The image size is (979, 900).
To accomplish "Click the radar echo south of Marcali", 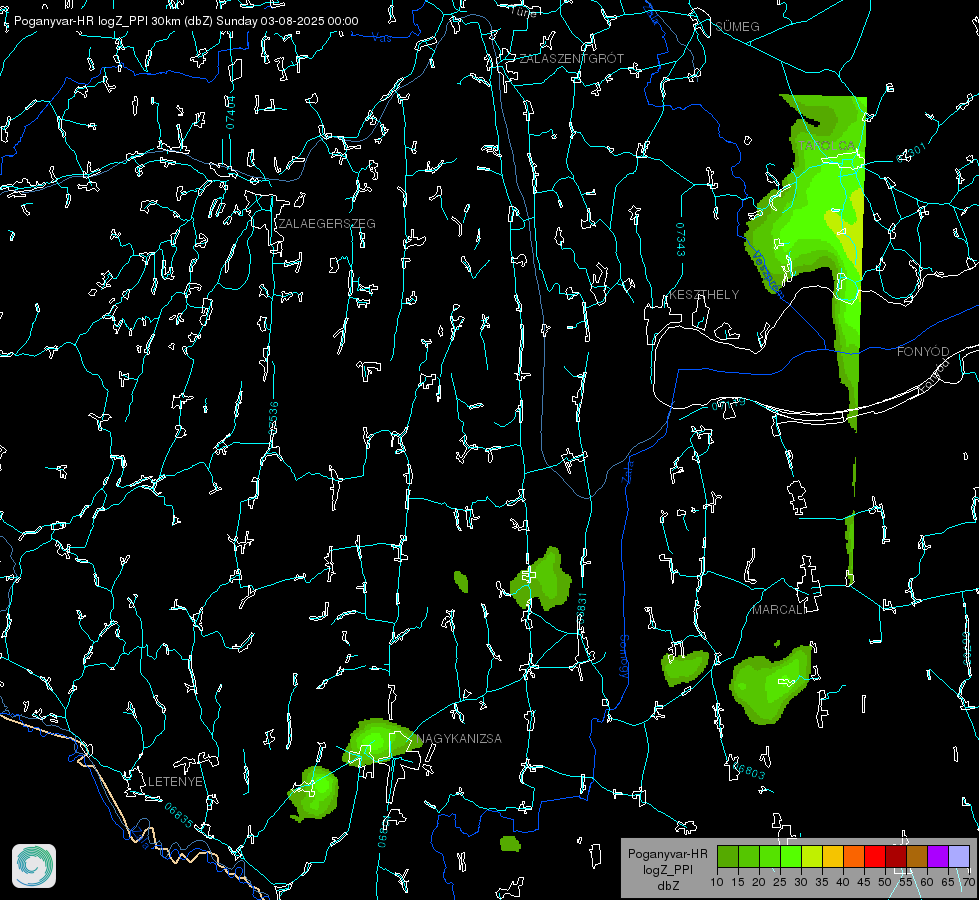I will click(x=771, y=686).
